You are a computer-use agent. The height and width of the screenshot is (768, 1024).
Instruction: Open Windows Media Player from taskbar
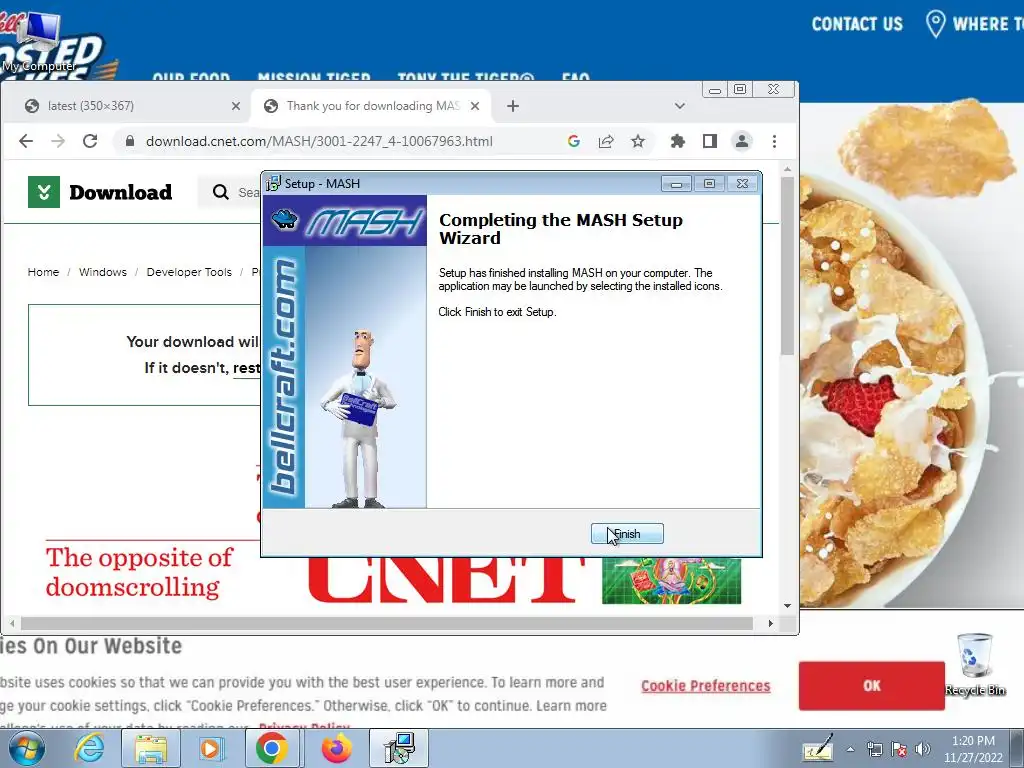(211, 748)
